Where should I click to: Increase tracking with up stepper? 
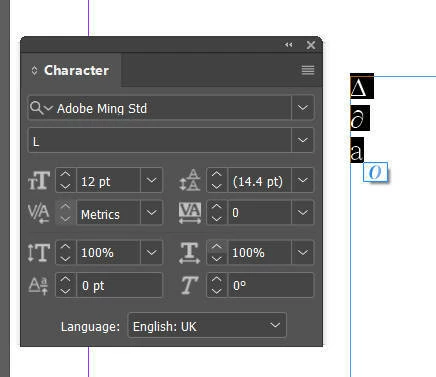tap(217, 206)
